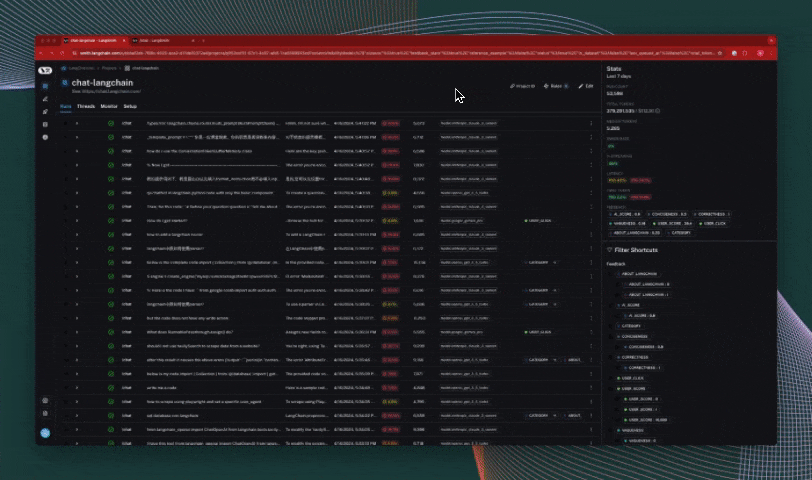Image resolution: width=812 pixels, height=480 pixels.
Task: Copy the Project ID
Action: pos(525,86)
